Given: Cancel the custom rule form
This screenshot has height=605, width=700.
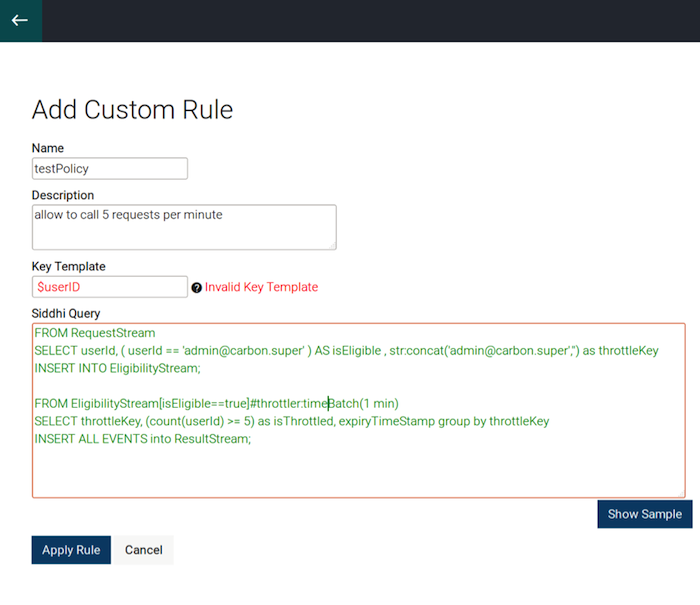Looking at the screenshot, I should tap(143, 550).
